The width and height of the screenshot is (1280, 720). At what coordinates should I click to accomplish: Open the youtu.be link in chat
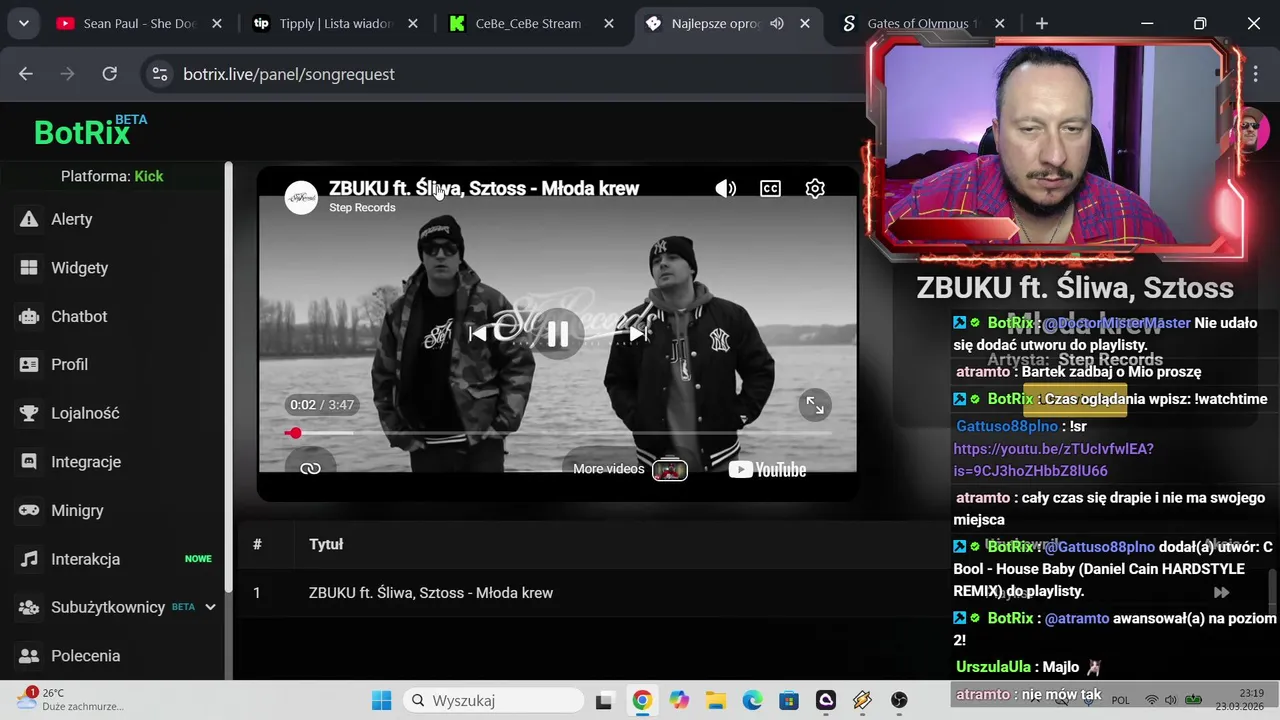coord(1053,460)
